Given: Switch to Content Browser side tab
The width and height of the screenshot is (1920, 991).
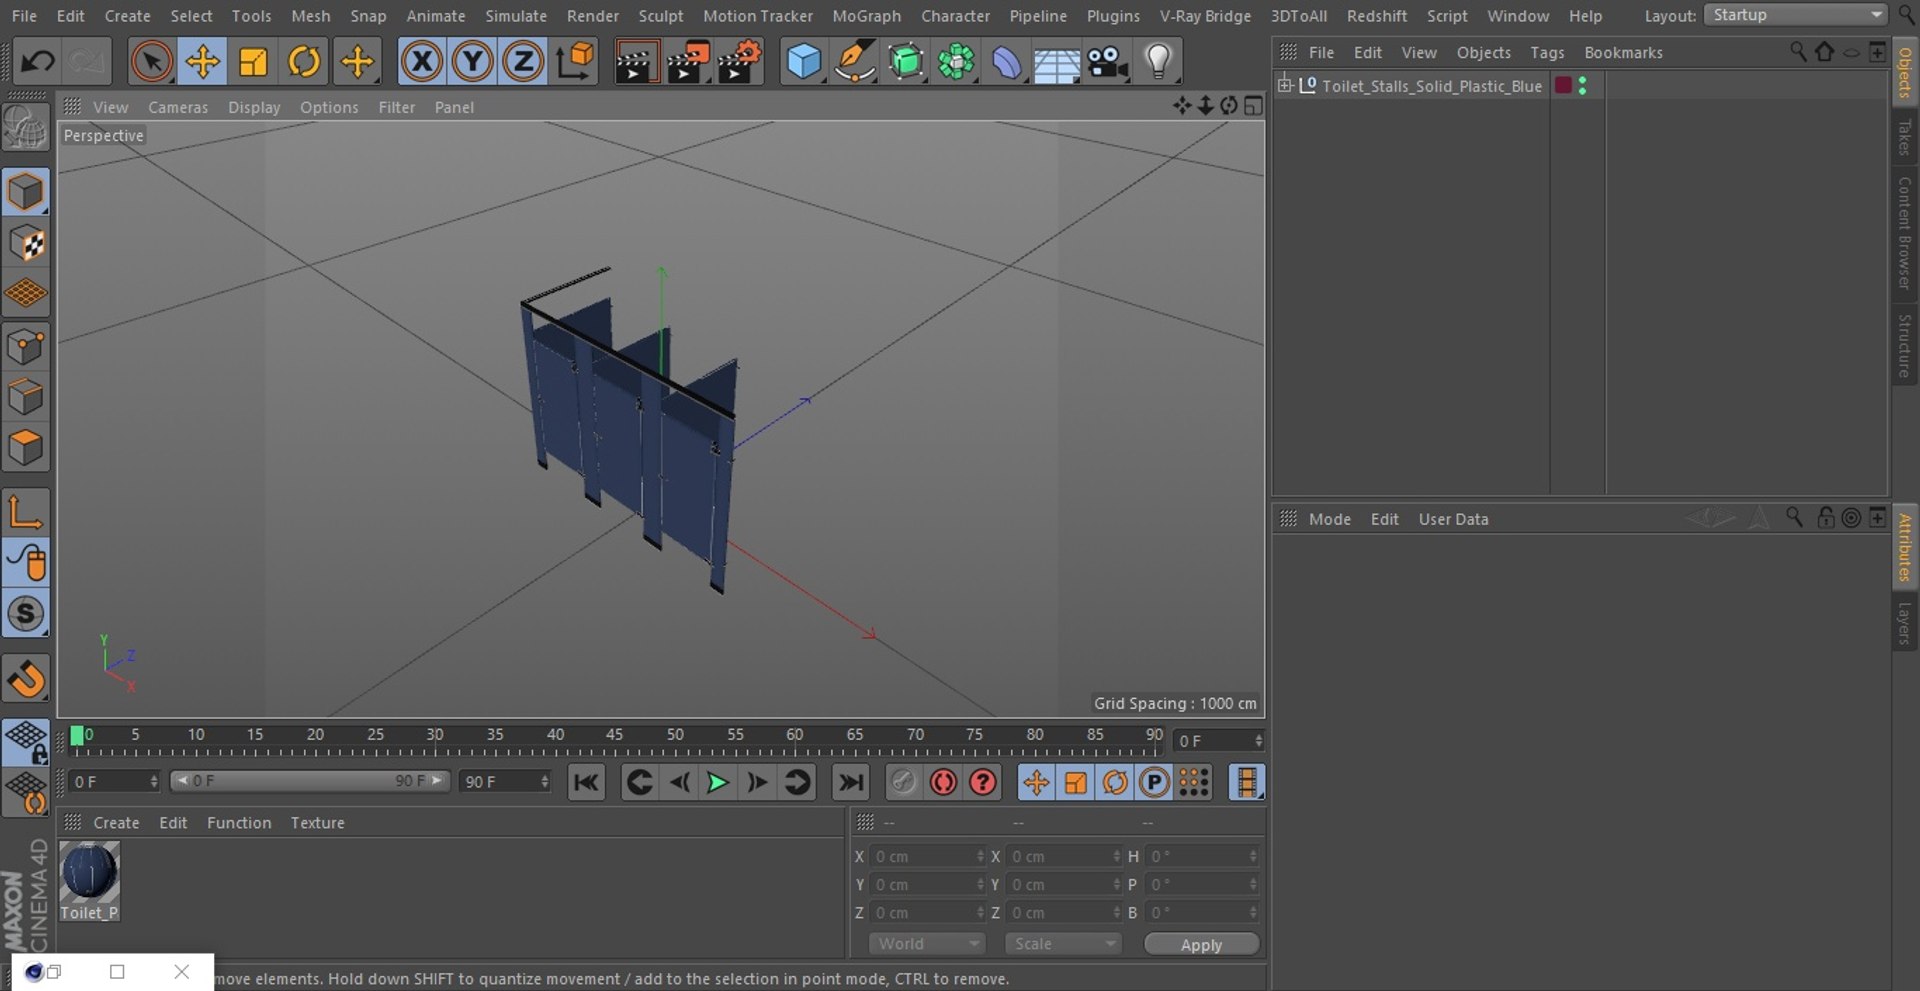Looking at the screenshot, I should click(1905, 232).
